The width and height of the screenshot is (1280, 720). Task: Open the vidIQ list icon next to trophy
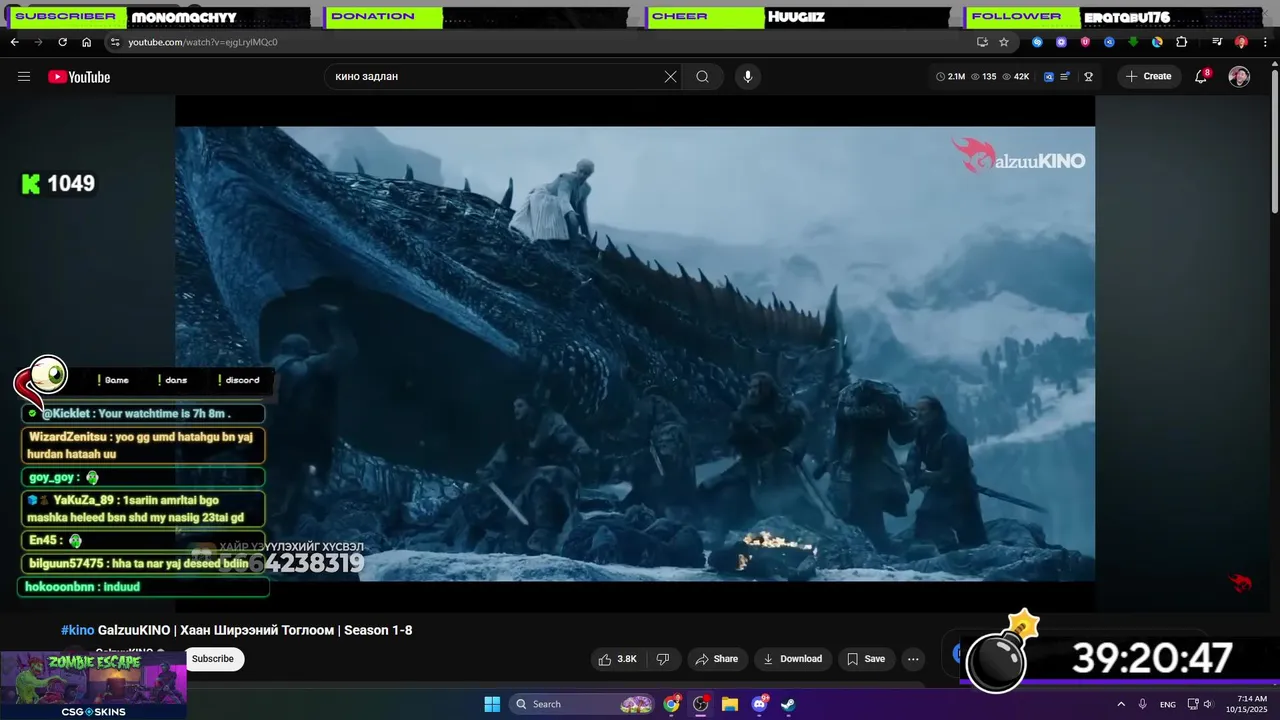click(1065, 77)
